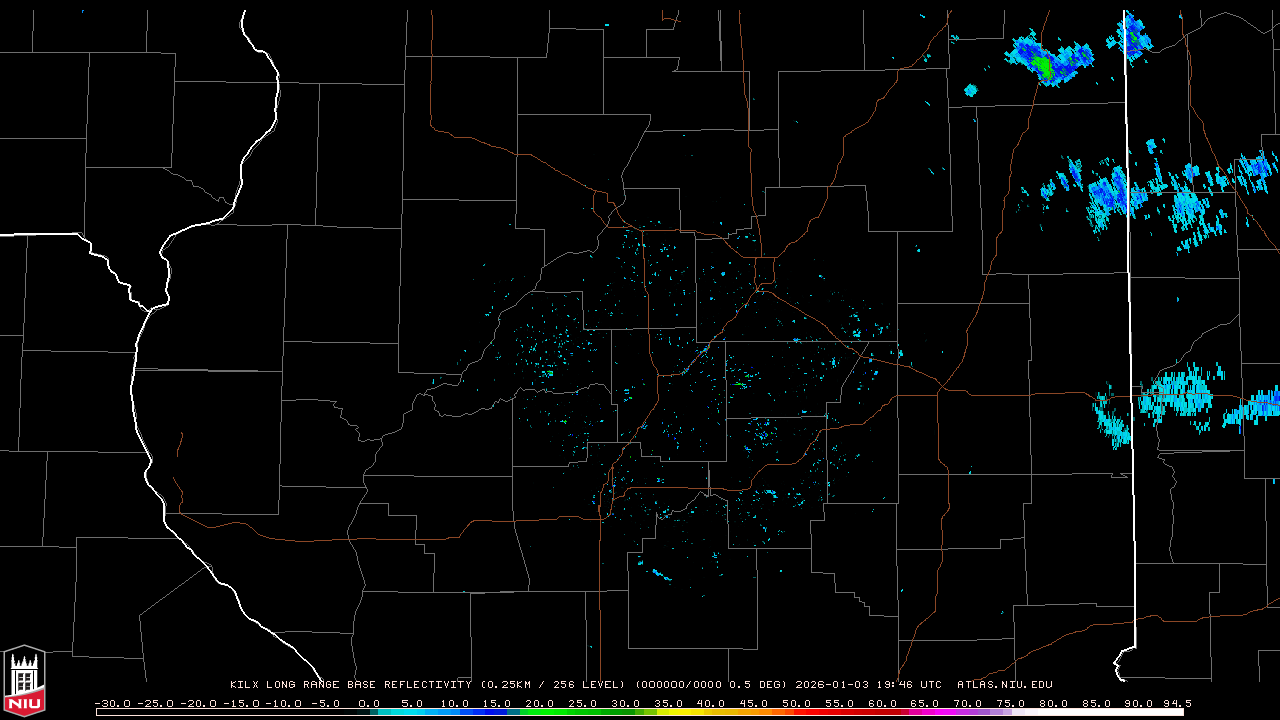Screen dimensions: 1280x720
Task: Click the -30.0 label on the scale
Action: [x=111, y=703]
